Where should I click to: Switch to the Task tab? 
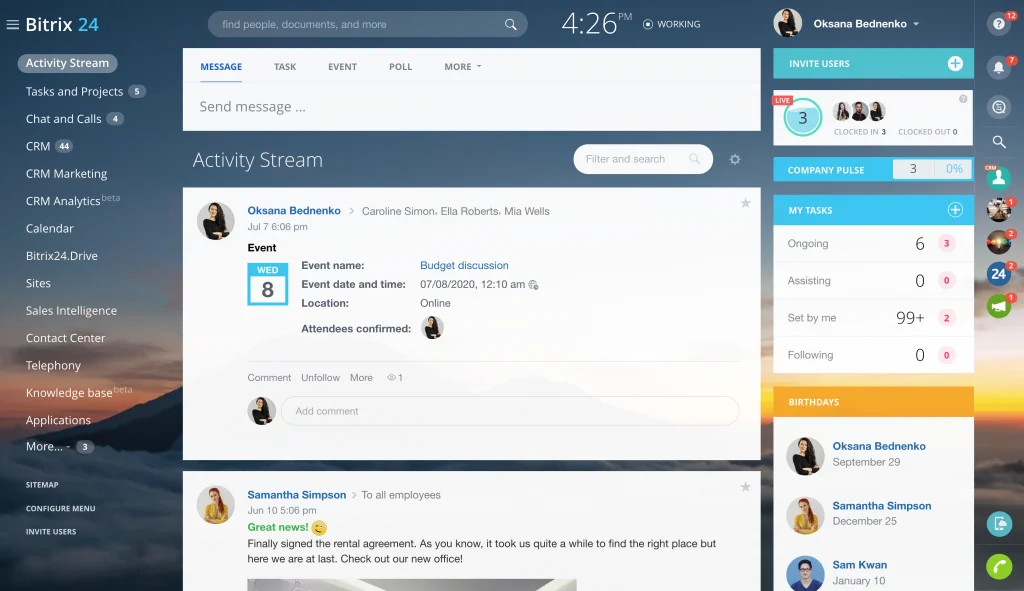click(x=285, y=67)
